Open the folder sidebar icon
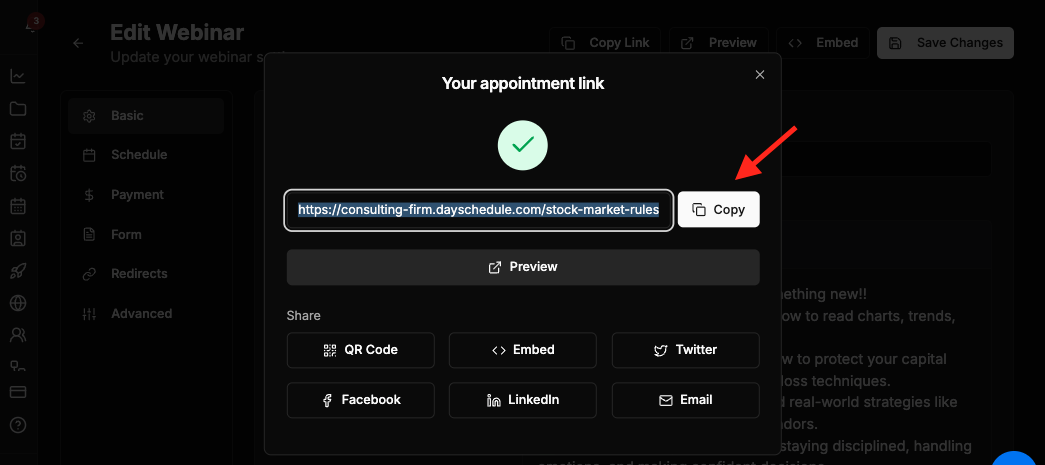 (18, 109)
